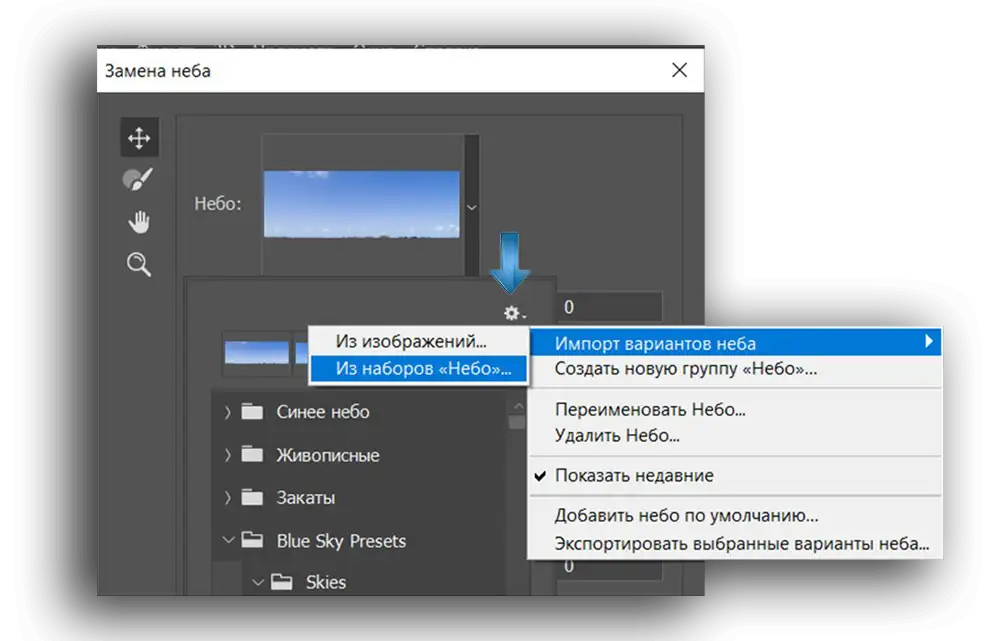Select Экспортировать выбранные варианты неба…
The image size is (1000, 641).
(x=736, y=543)
